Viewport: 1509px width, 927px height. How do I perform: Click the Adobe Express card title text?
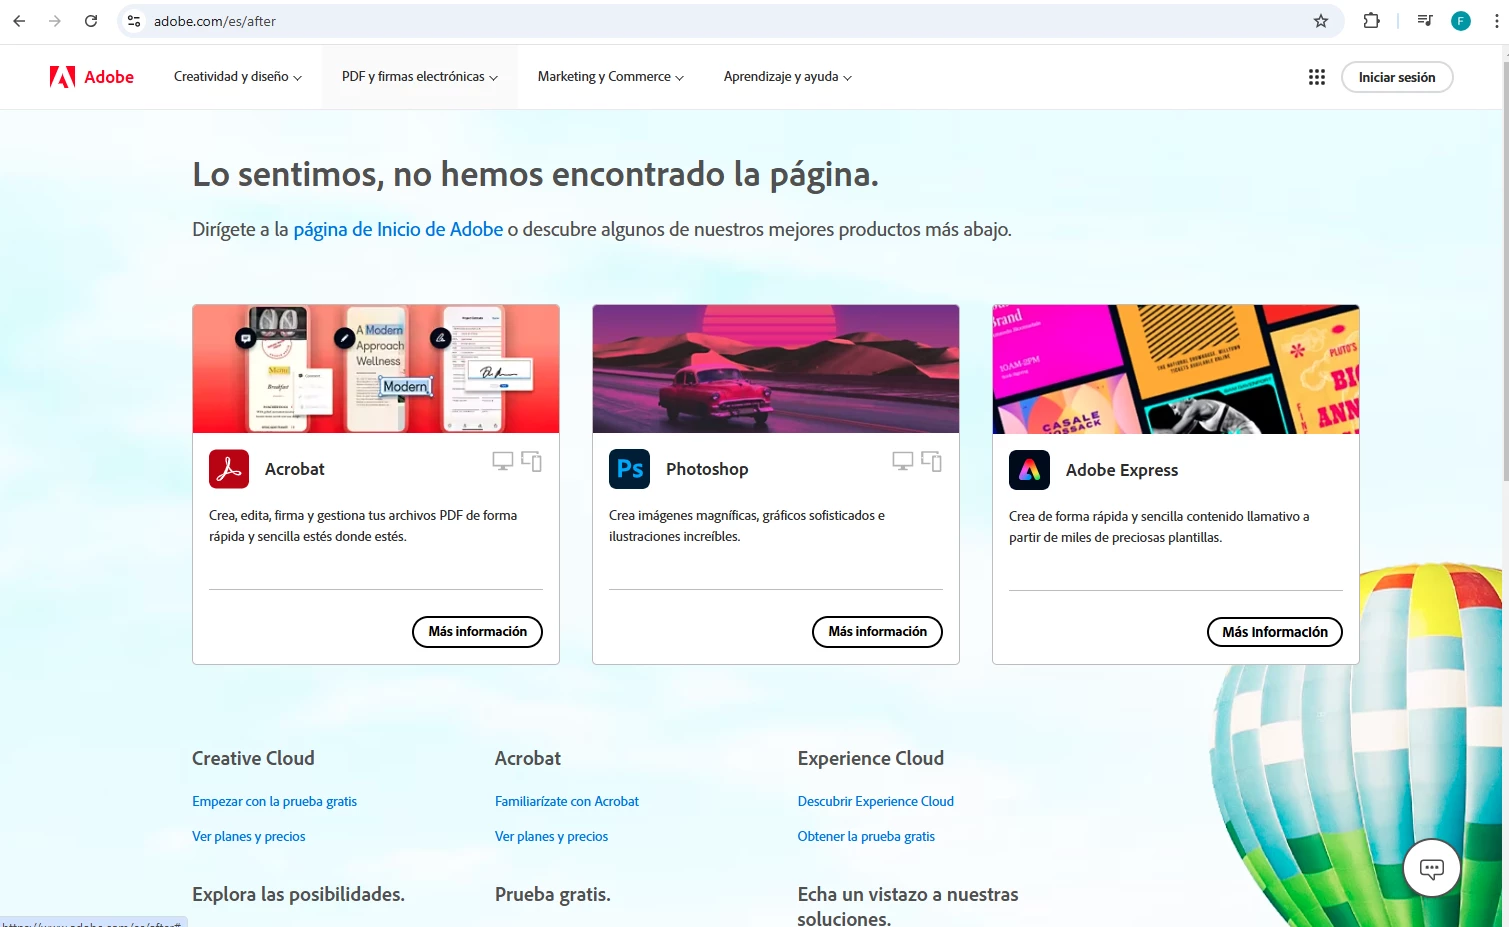pos(1122,470)
